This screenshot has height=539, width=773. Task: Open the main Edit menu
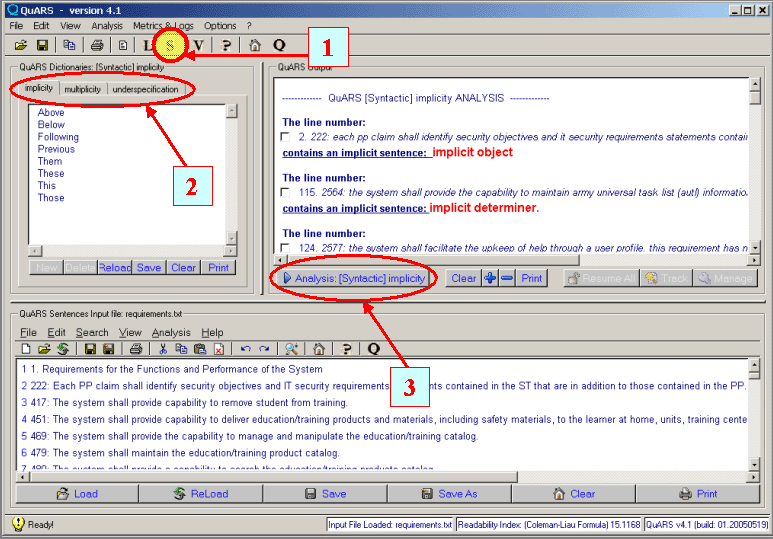[x=41, y=26]
